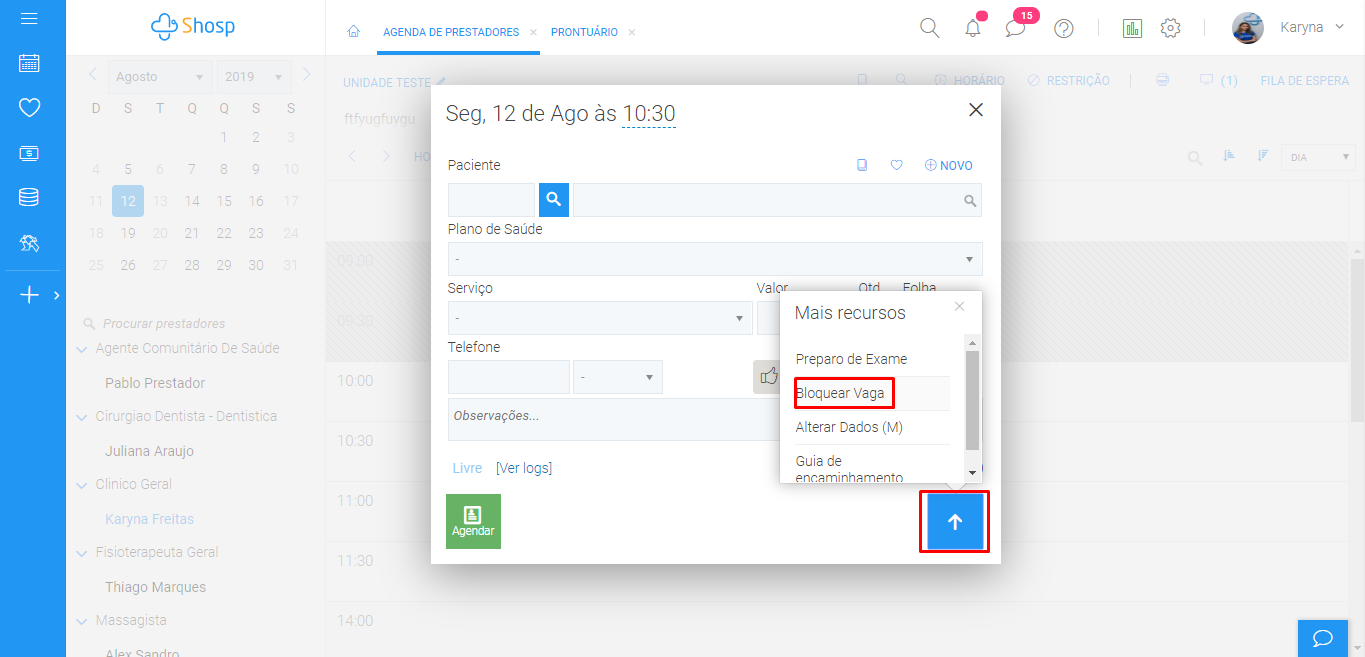The height and width of the screenshot is (657, 1365).
Task: Open the database stack icon in sidebar
Action: click(29, 197)
